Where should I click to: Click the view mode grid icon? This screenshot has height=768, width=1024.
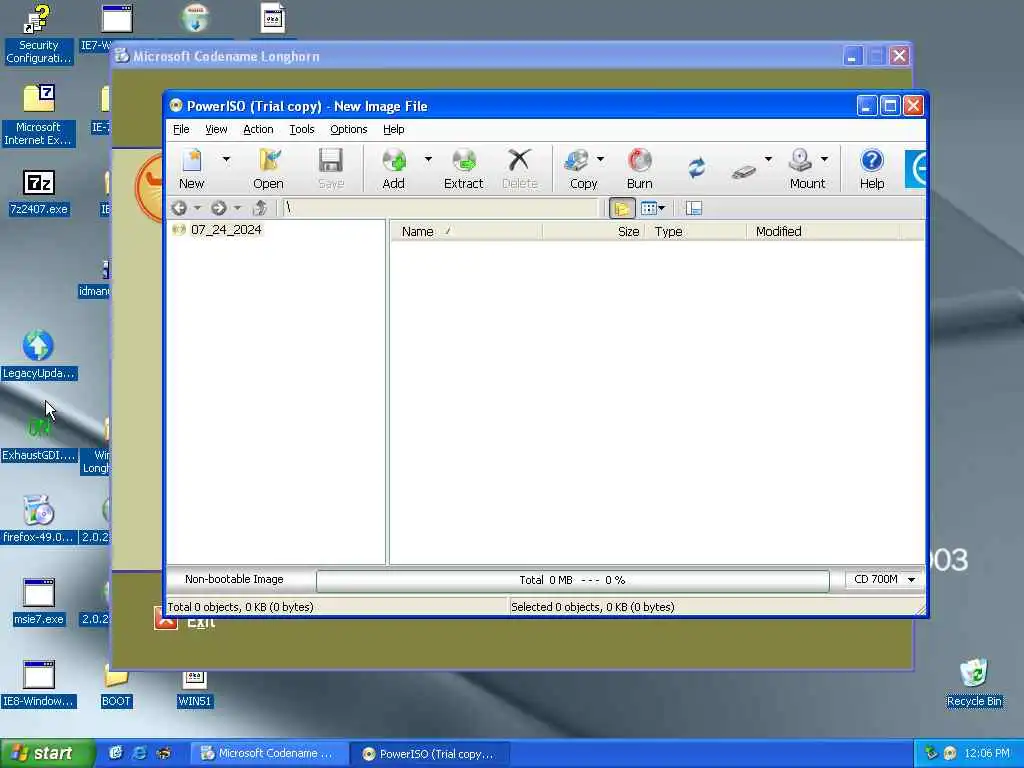tap(648, 208)
